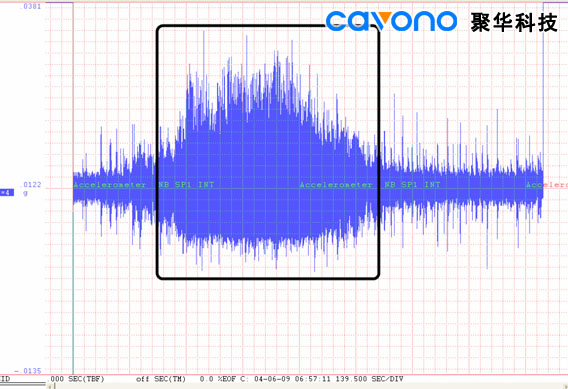568x389 pixels.
Task: Click the first NB SP1 INT label
Action: pos(186,185)
